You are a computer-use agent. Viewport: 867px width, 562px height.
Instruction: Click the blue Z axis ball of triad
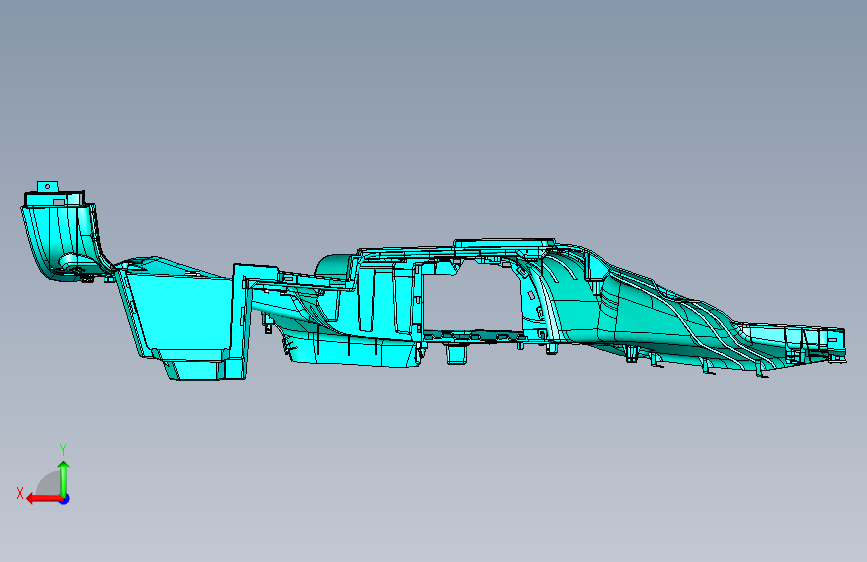[65, 499]
